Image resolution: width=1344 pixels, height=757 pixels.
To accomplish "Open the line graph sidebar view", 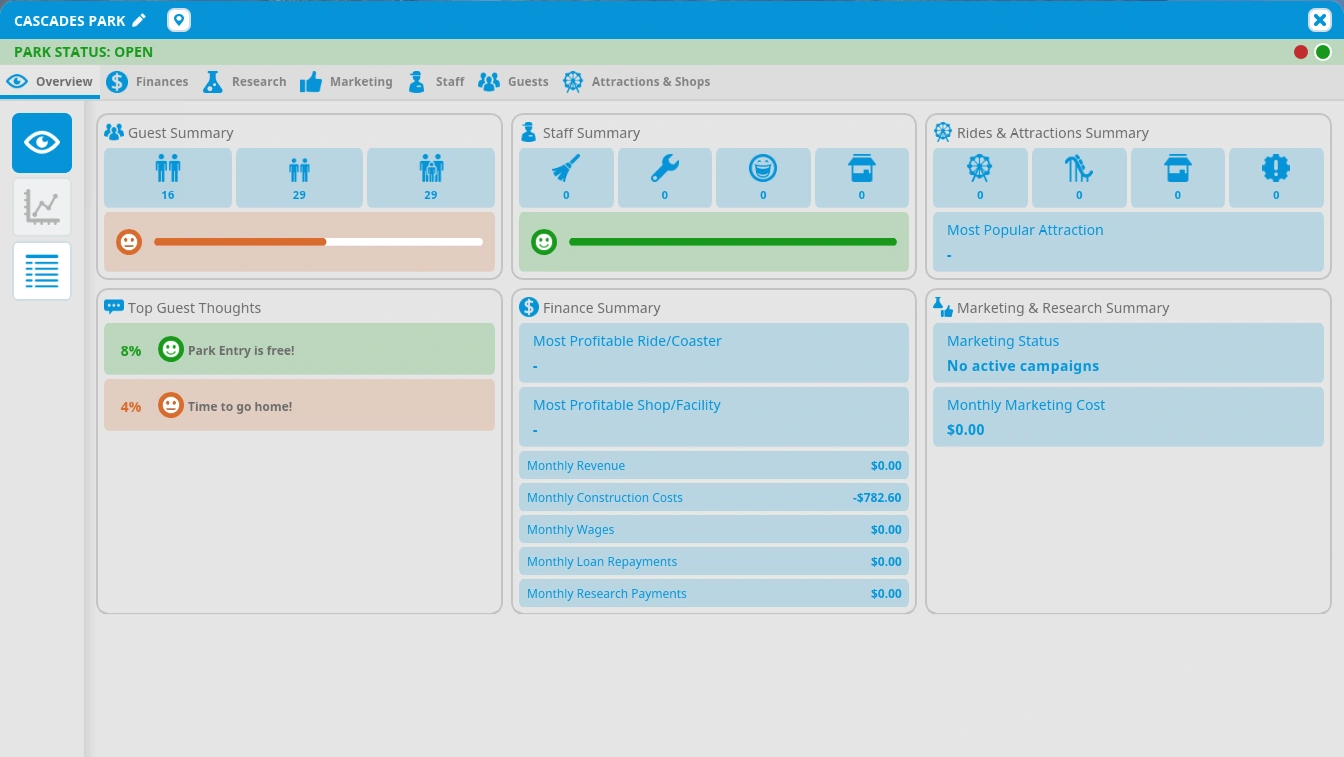I will point(42,207).
